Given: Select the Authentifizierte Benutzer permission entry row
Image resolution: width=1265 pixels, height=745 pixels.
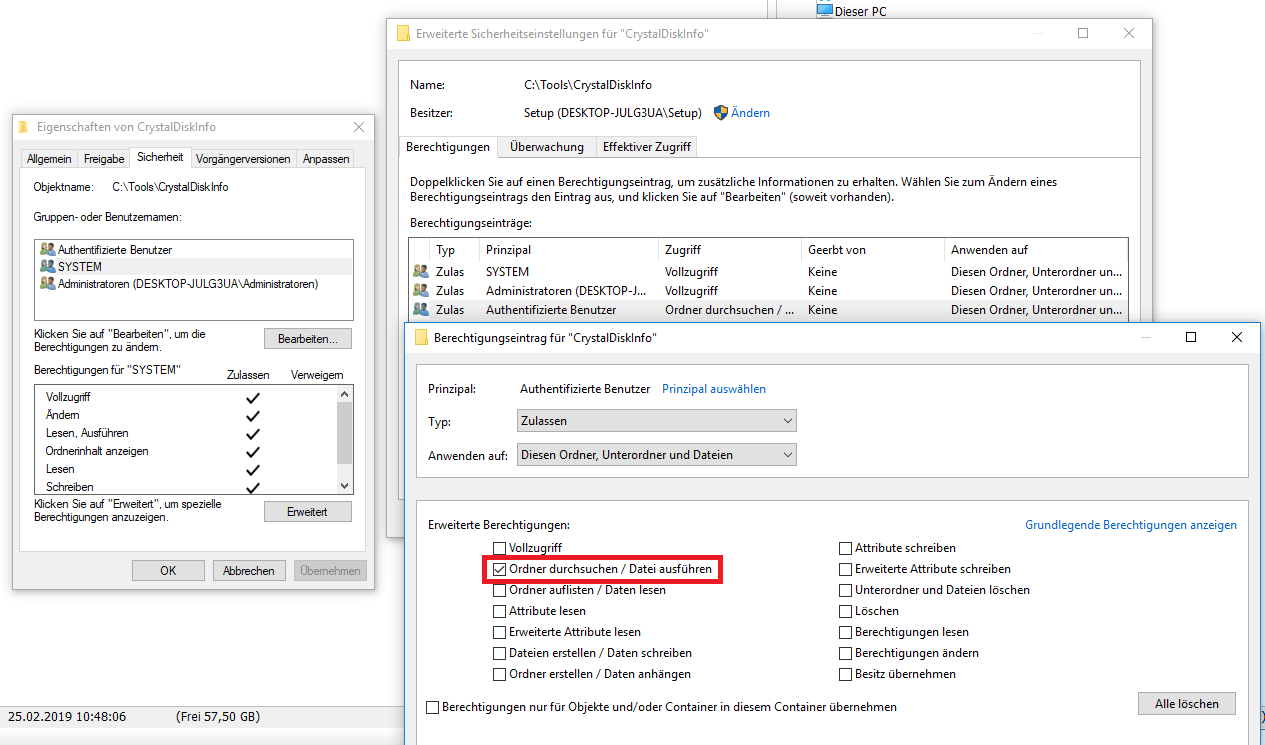Looking at the screenshot, I should point(550,310).
